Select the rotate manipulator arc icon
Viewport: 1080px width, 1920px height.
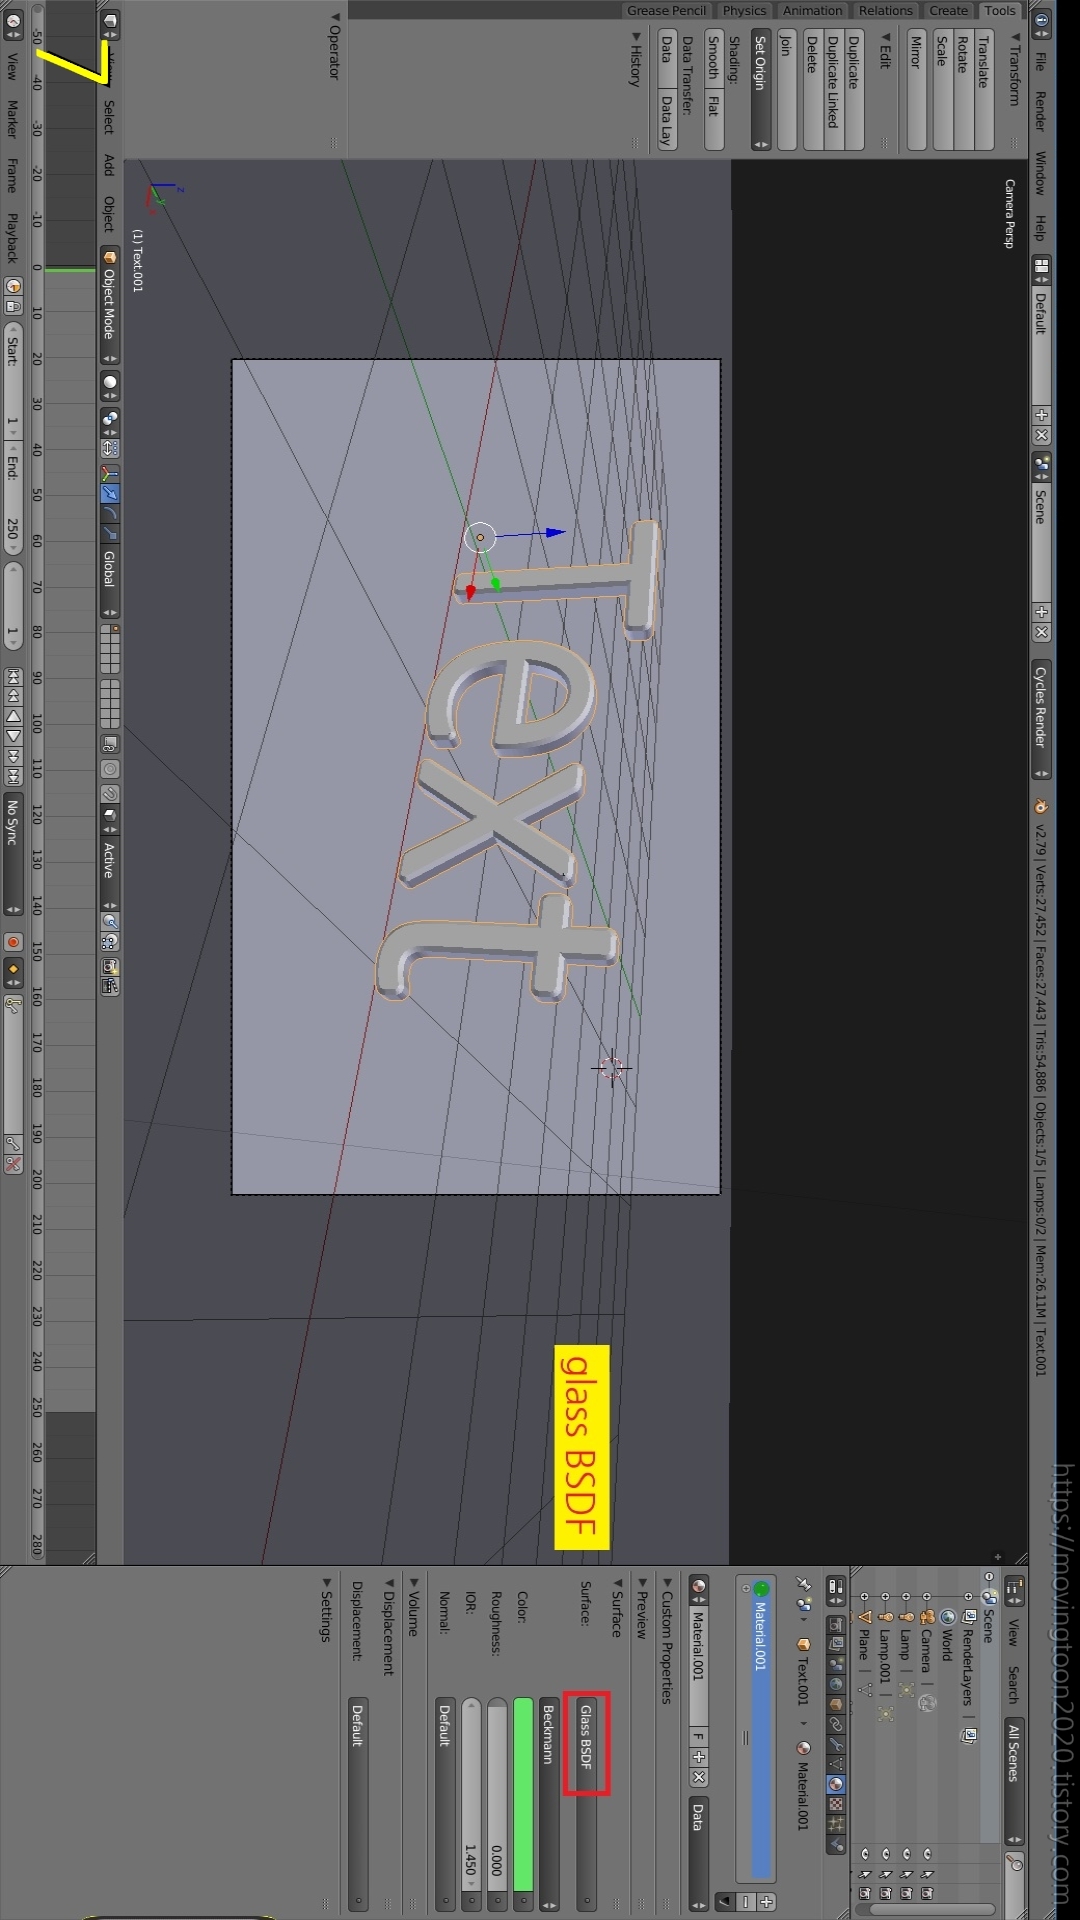(109, 513)
